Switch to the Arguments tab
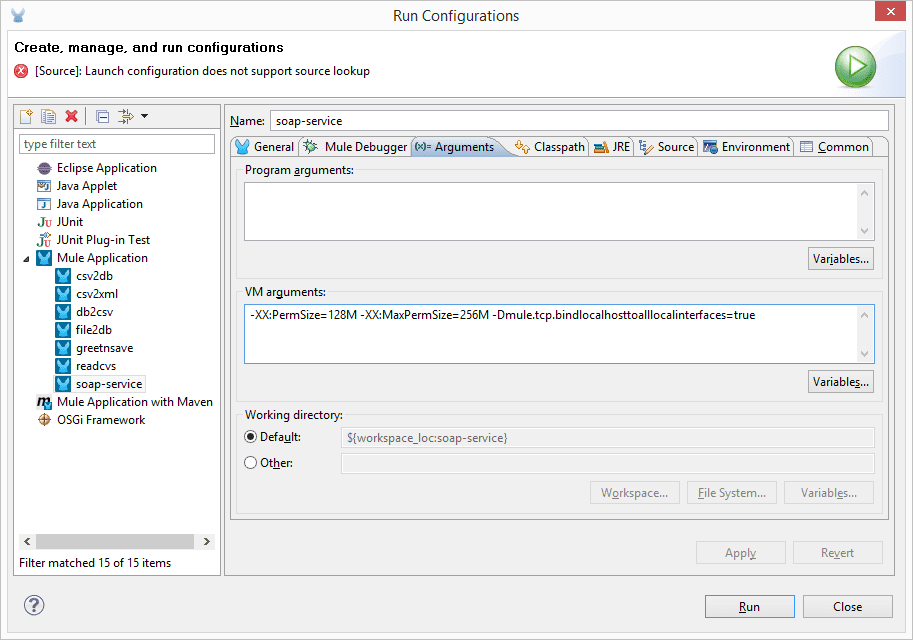This screenshot has height=640, width=913. click(x=455, y=147)
